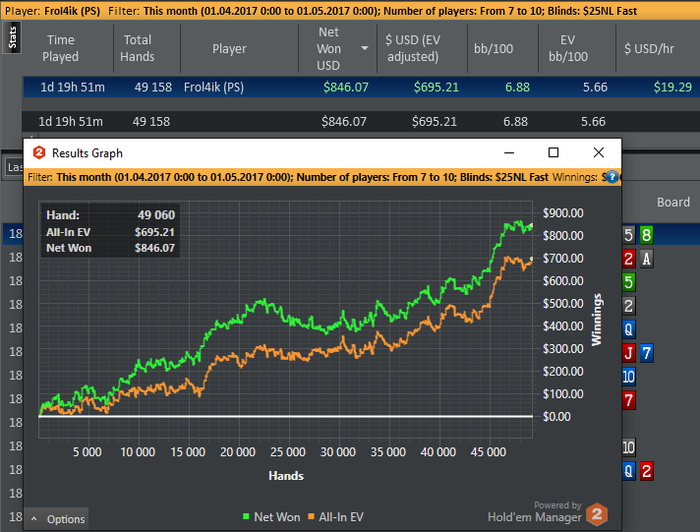The width and height of the screenshot is (700, 532).
Task: Click the $846.07 net won cell
Action: [346, 87]
